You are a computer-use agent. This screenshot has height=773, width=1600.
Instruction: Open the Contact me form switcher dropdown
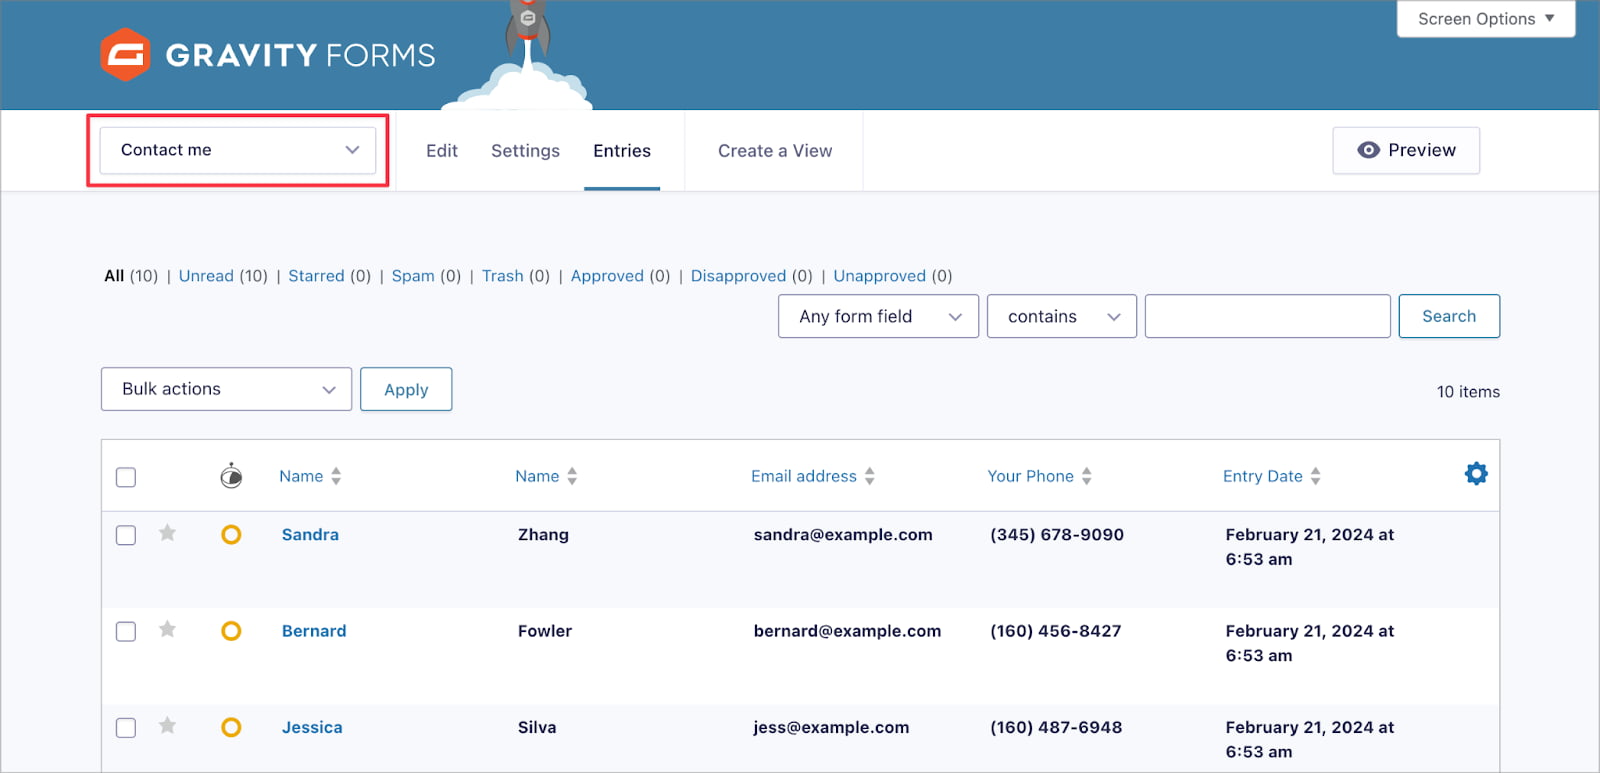[x=238, y=150]
